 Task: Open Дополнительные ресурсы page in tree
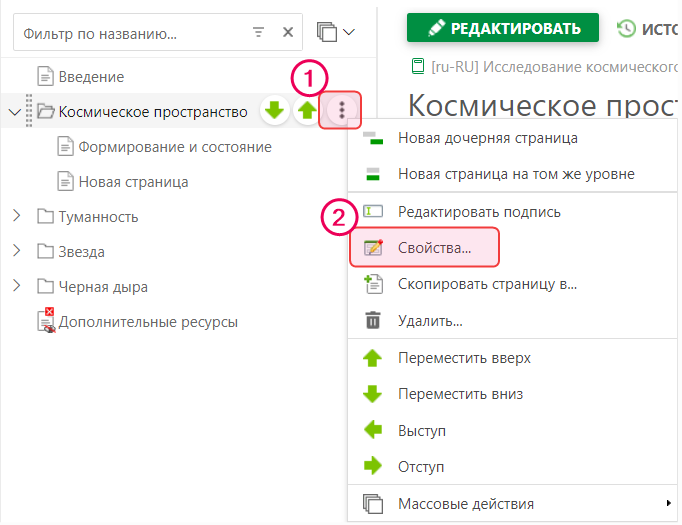[x=148, y=322]
